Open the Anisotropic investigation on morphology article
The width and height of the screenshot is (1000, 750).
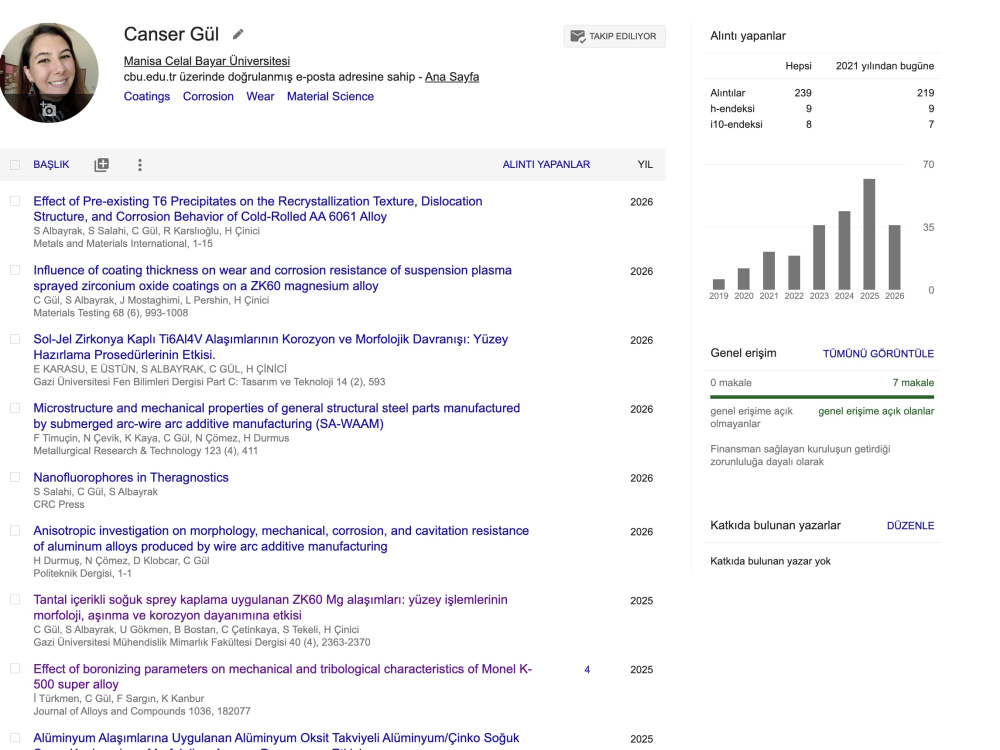click(281, 538)
